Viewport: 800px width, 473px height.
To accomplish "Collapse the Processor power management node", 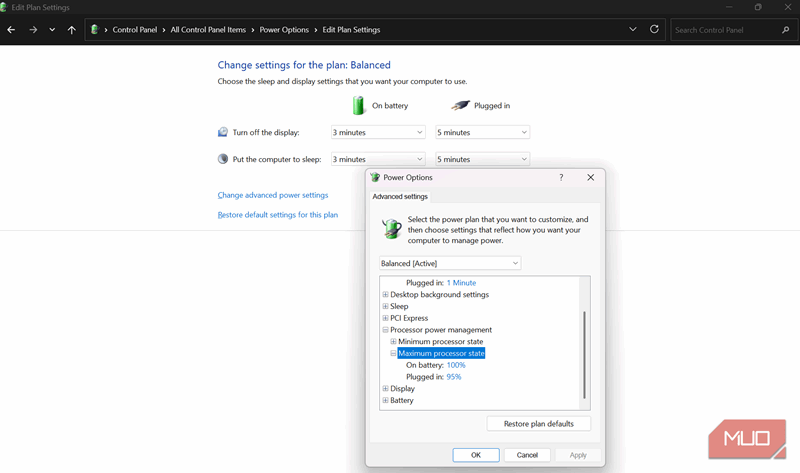I will tap(385, 330).
